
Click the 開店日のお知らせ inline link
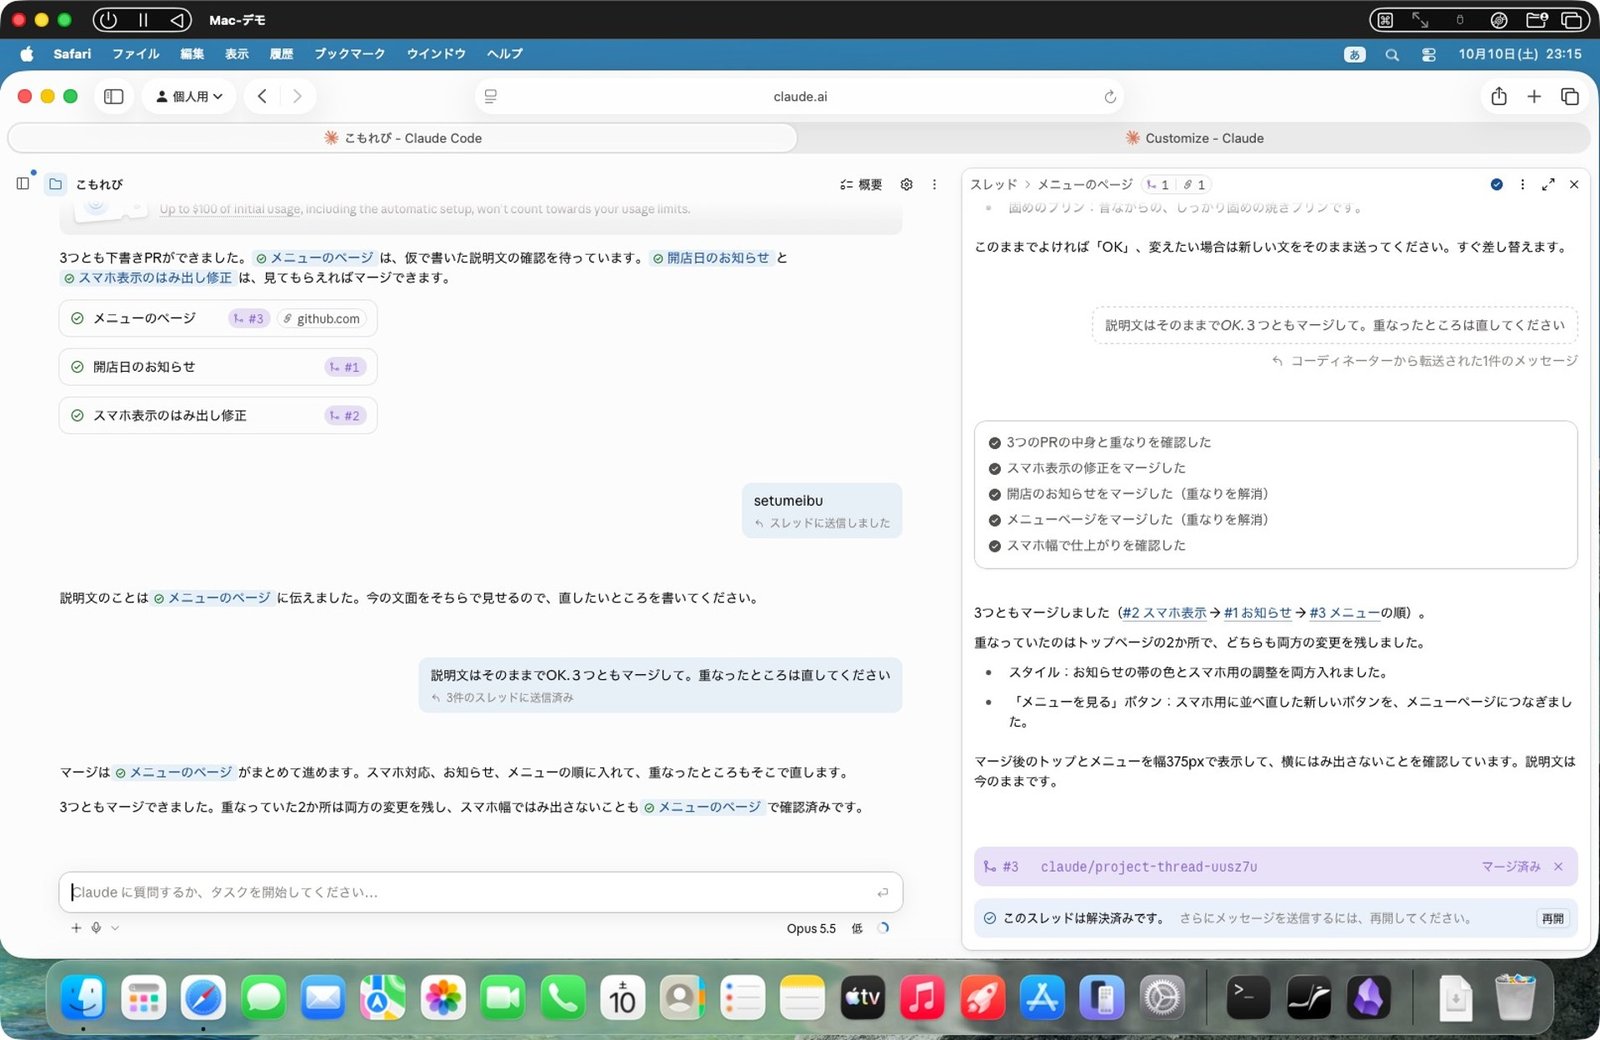click(x=711, y=257)
